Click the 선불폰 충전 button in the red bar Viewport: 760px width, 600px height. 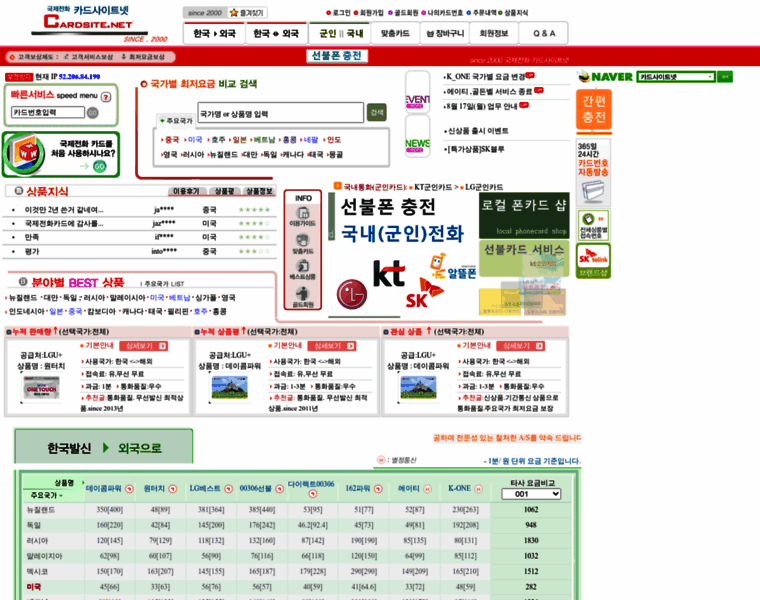(337, 56)
